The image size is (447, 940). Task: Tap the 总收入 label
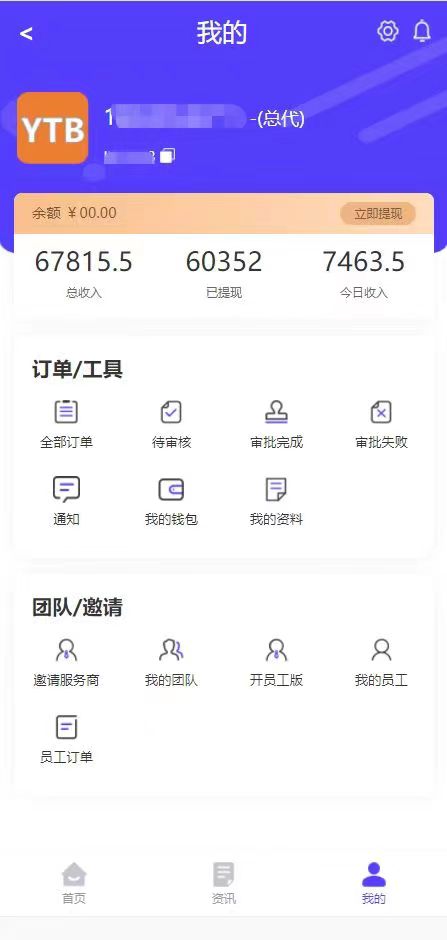pyautogui.click(x=84, y=293)
